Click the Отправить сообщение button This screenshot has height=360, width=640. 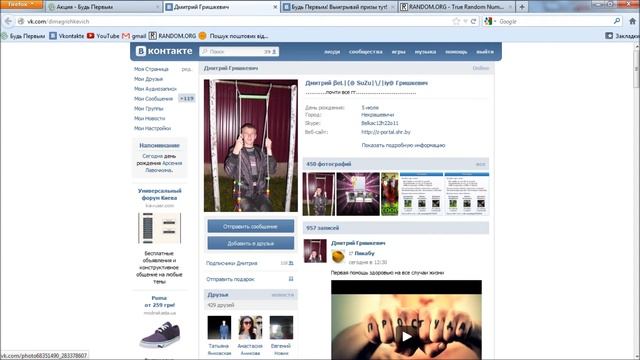251,226
